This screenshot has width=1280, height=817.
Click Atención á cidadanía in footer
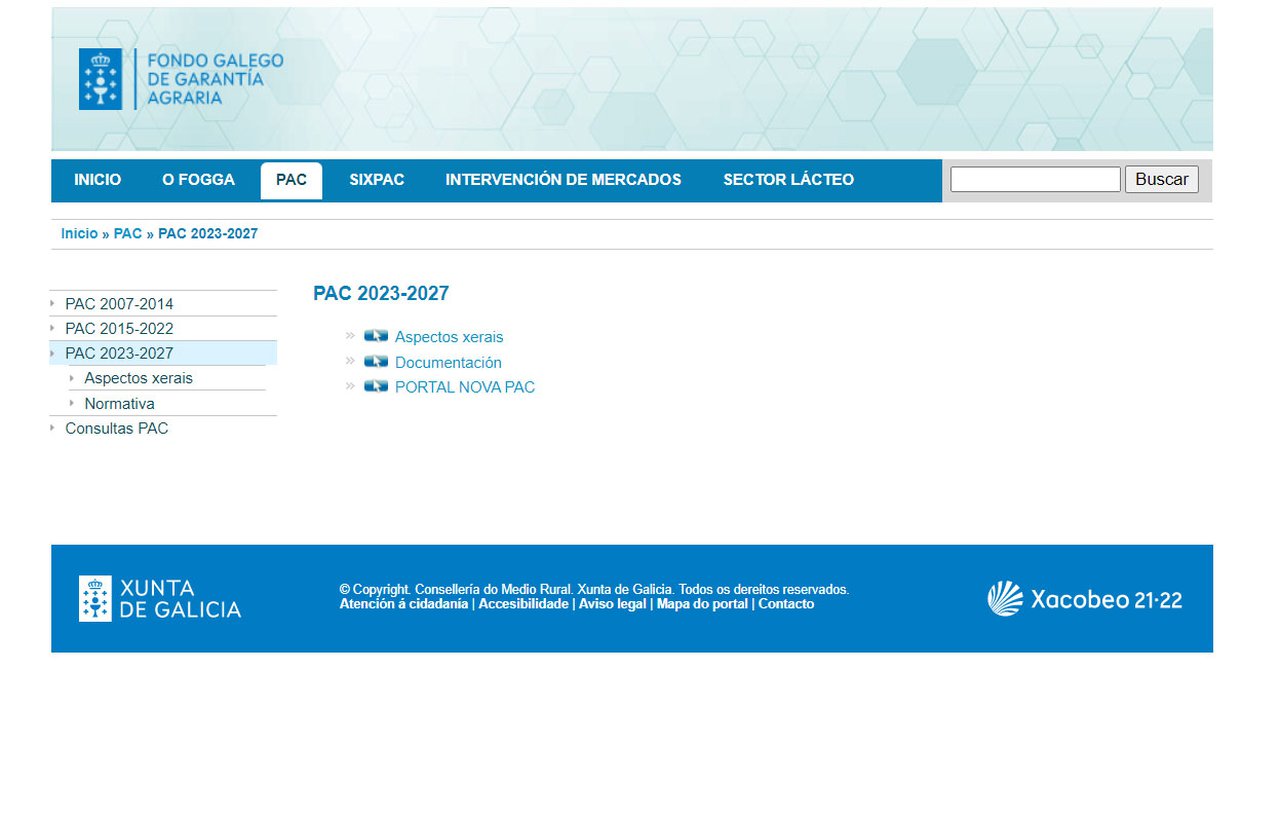click(404, 604)
